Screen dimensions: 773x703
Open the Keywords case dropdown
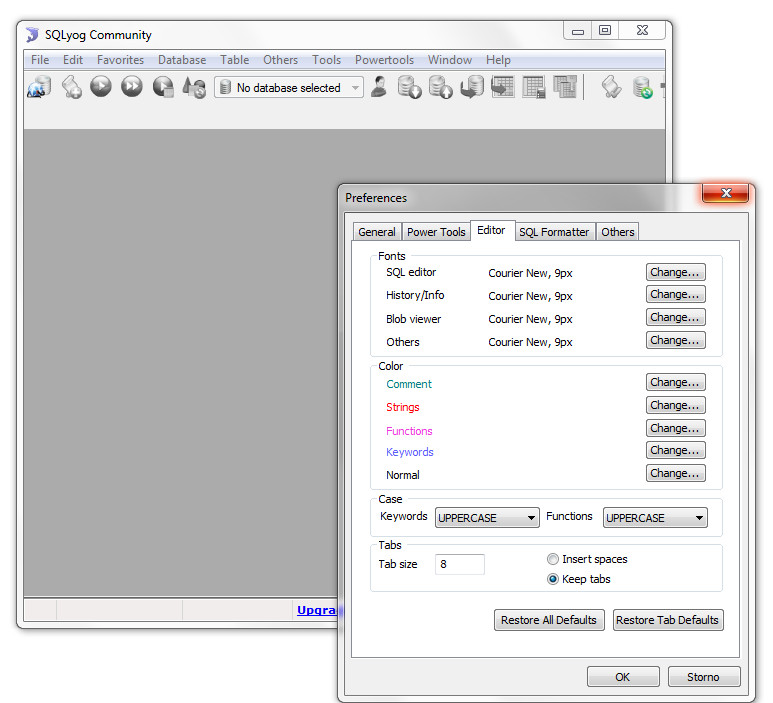tap(487, 518)
